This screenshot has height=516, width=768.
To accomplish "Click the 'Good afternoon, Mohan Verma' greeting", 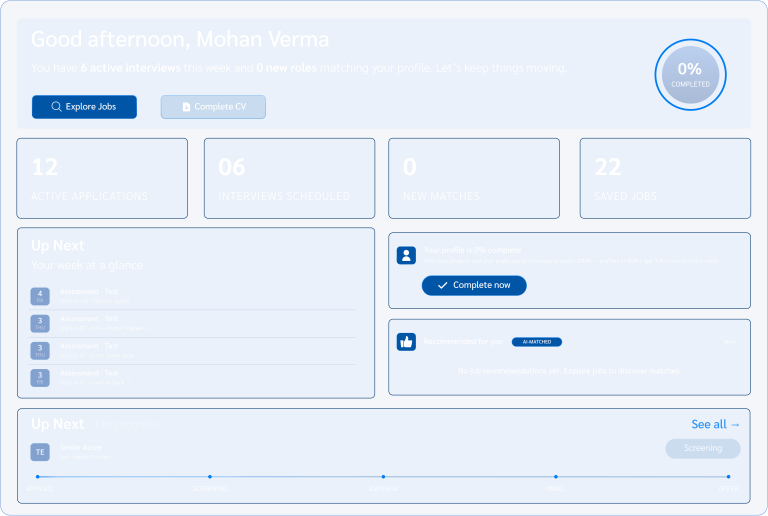I will pos(180,39).
